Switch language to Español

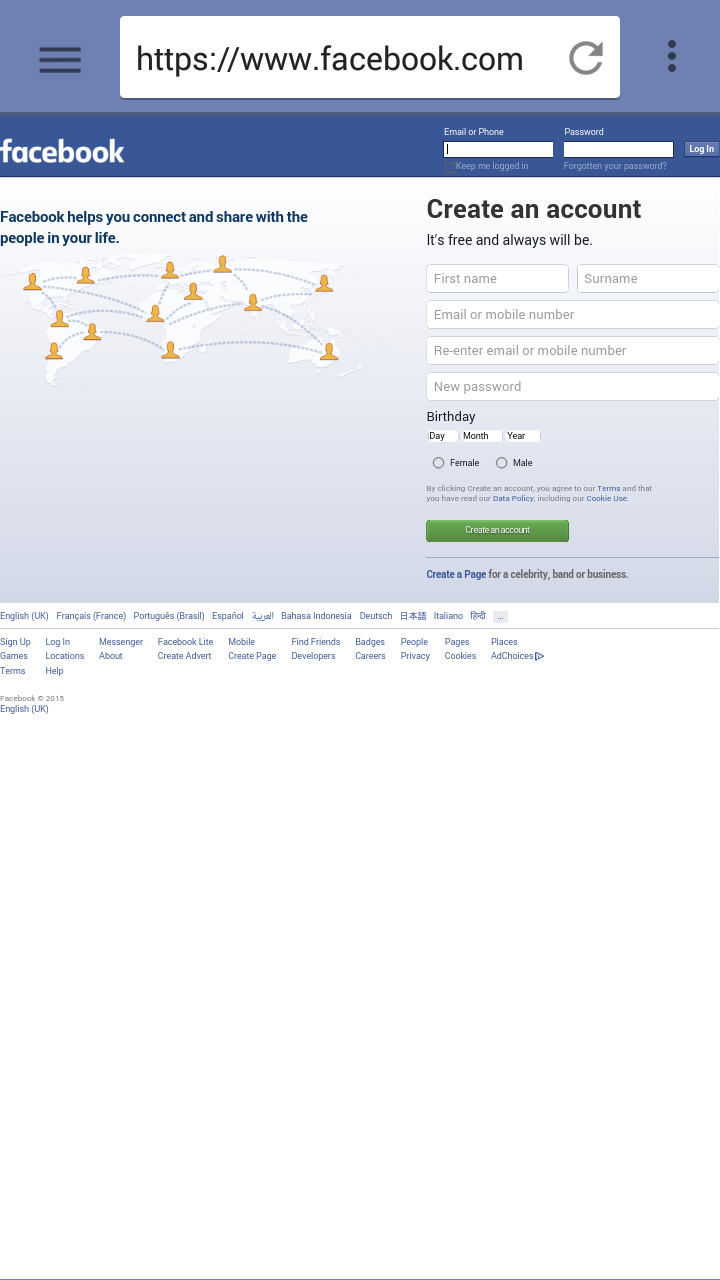click(x=228, y=616)
